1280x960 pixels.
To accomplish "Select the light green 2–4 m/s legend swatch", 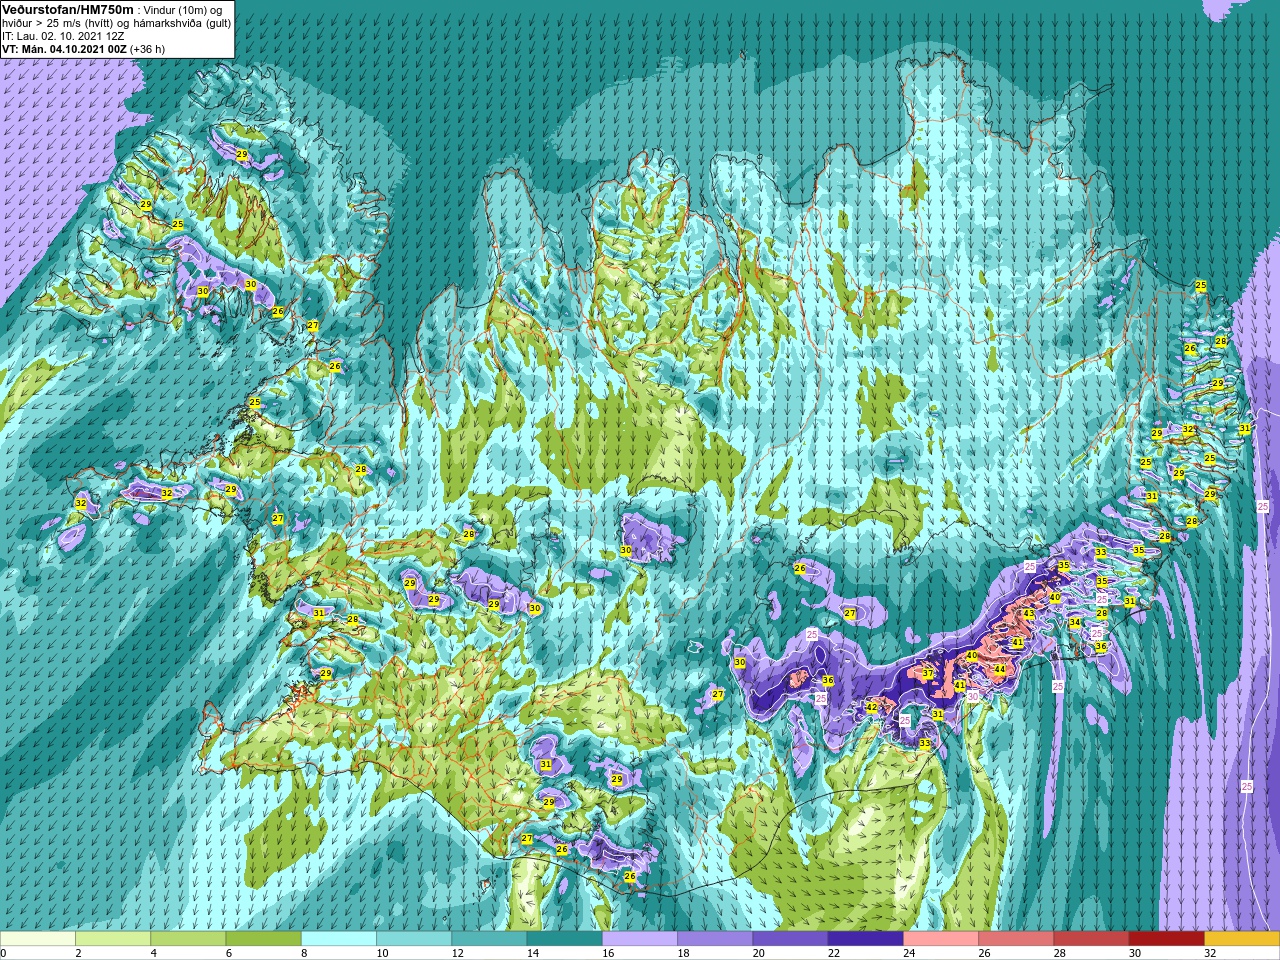I will pos(113,939).
